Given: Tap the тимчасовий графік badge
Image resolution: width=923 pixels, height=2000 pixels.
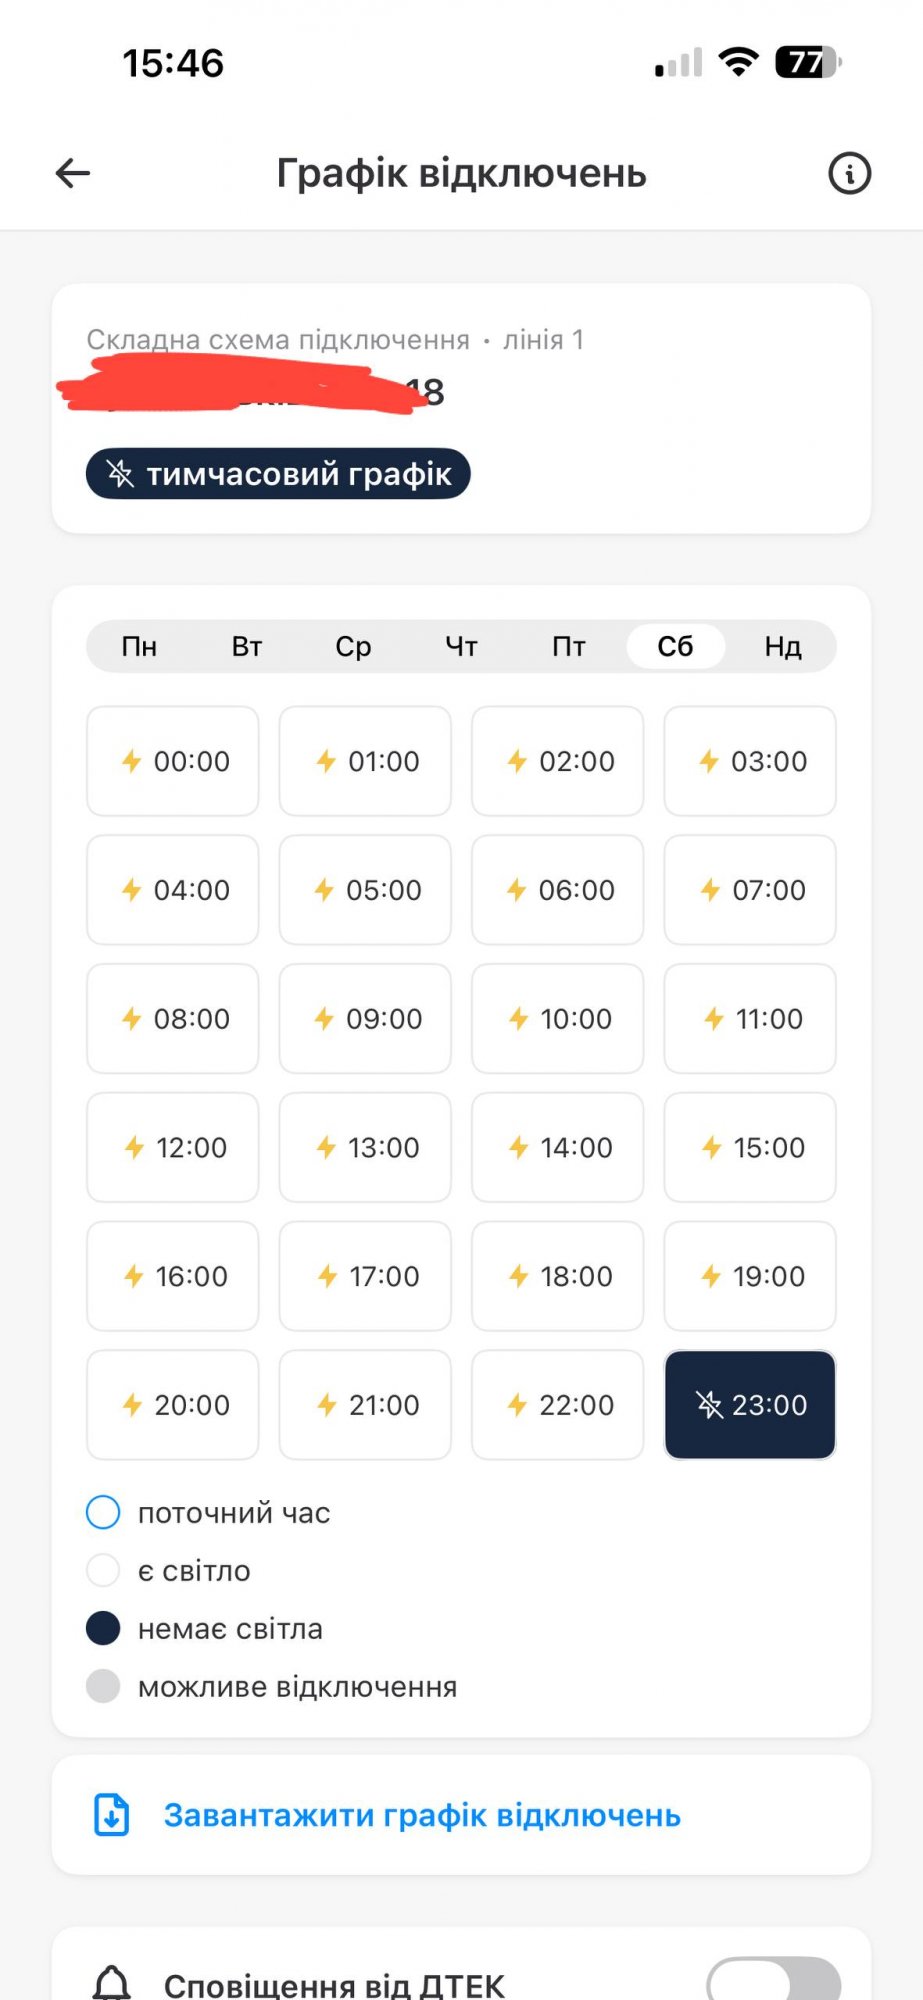Looking at the screenshot, I should click(278, 473).
